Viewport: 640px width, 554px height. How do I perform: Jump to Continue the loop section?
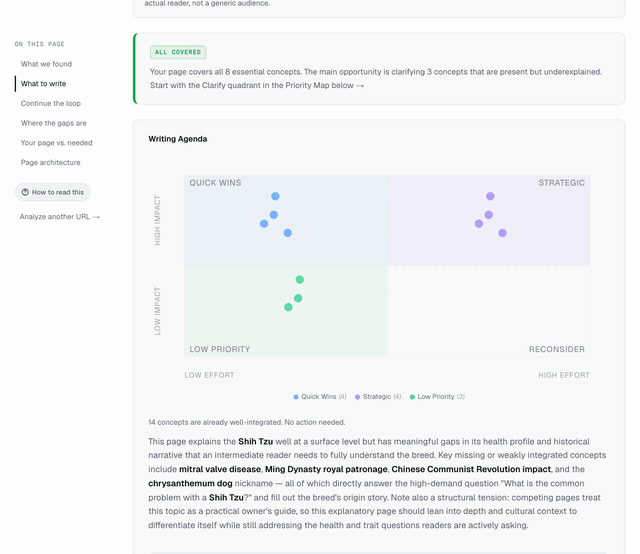pos(51,103)
